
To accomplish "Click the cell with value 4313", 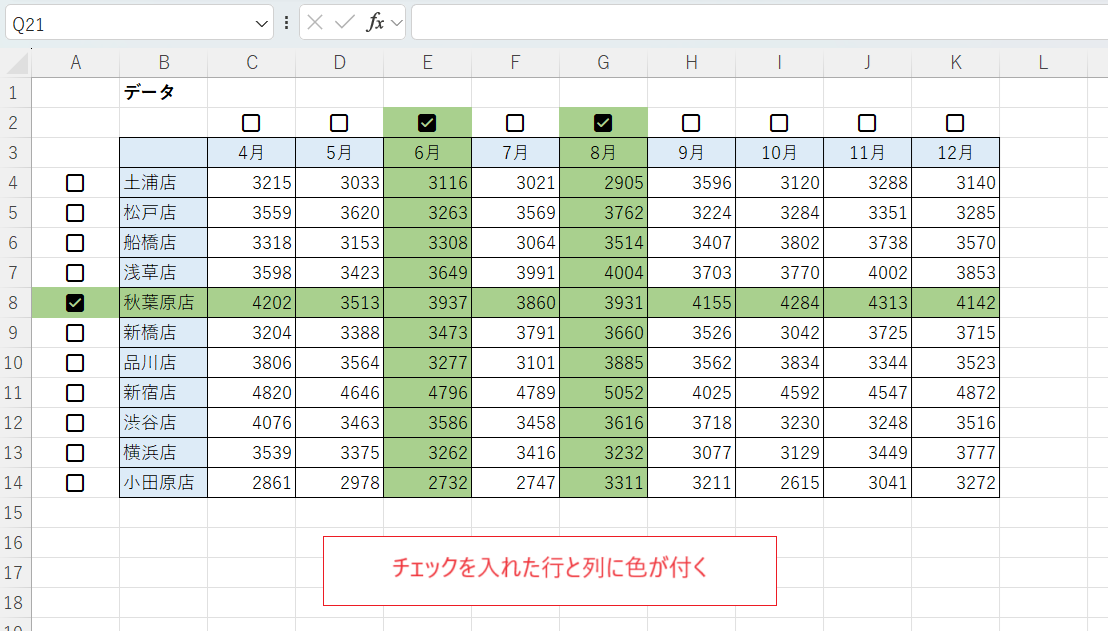I will (x=868, y=303).
